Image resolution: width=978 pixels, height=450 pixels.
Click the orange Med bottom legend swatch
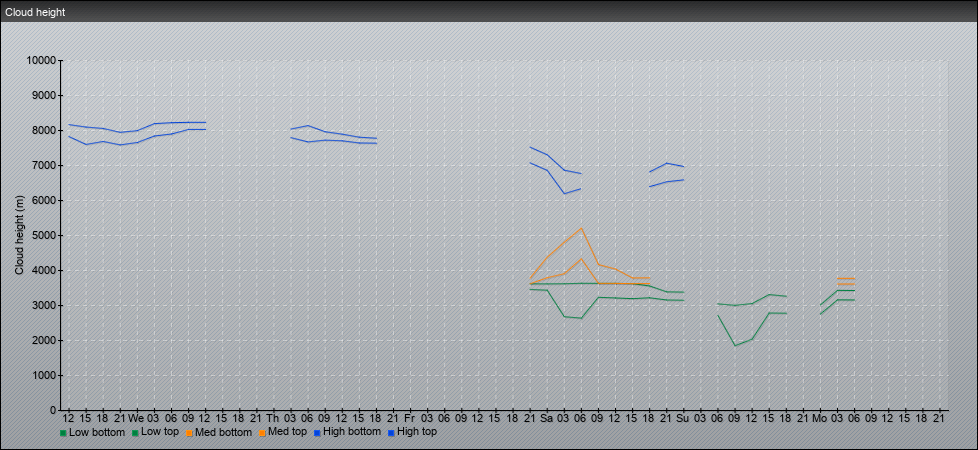tap(189, 432)
